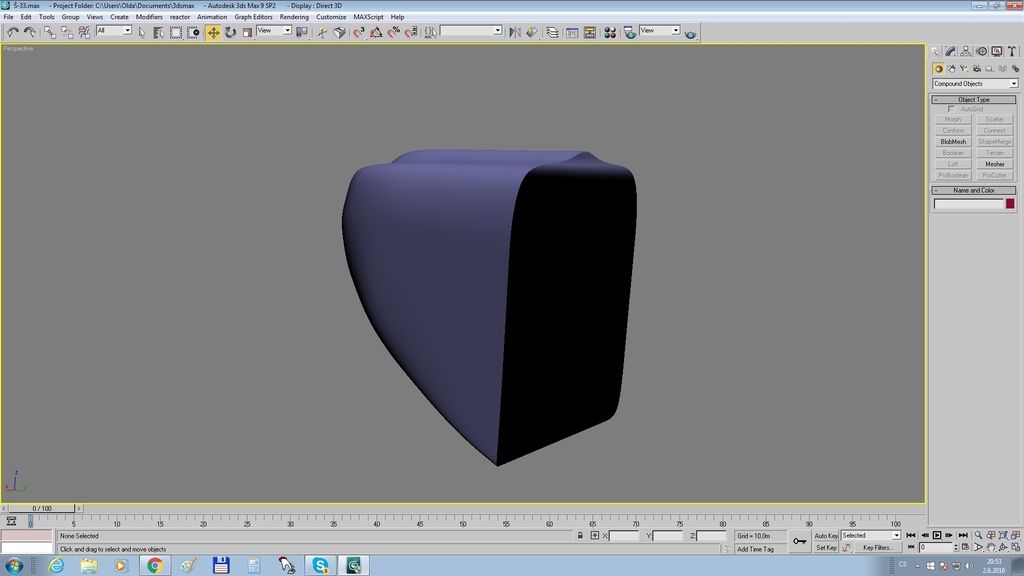Select the Move tool in toolbar
This screenshot has width=1024, height=576.
213,32
